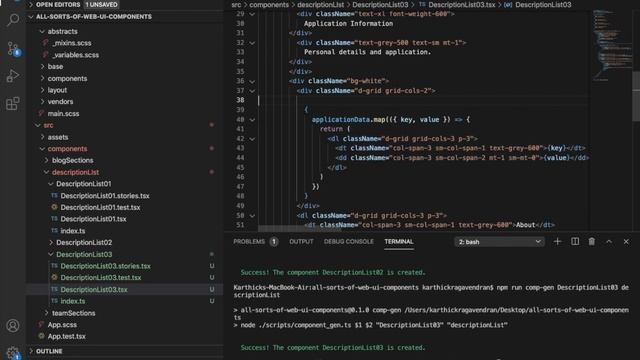The width and height of the screenshot is (640, 360).
Task: Fold code at line 36 chevron
Action: click(252, 81)
